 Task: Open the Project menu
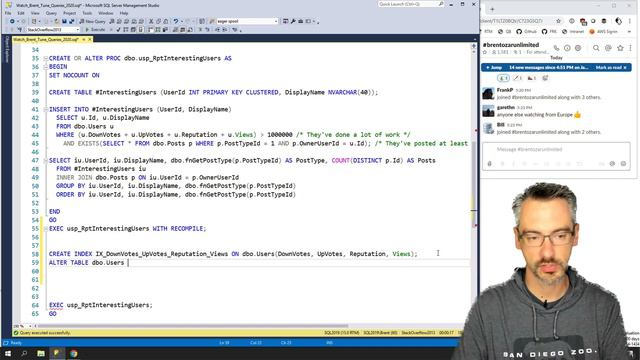point(69,13)
